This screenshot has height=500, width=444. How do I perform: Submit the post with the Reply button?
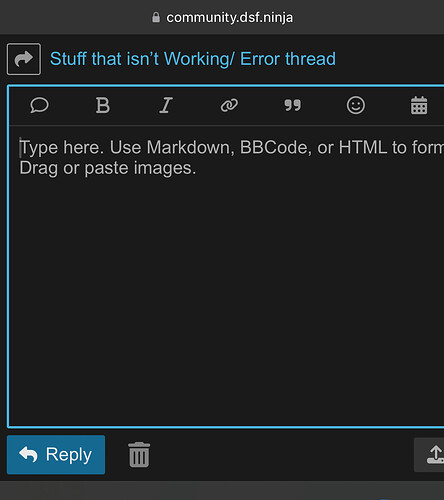click(x=56, y=455)
